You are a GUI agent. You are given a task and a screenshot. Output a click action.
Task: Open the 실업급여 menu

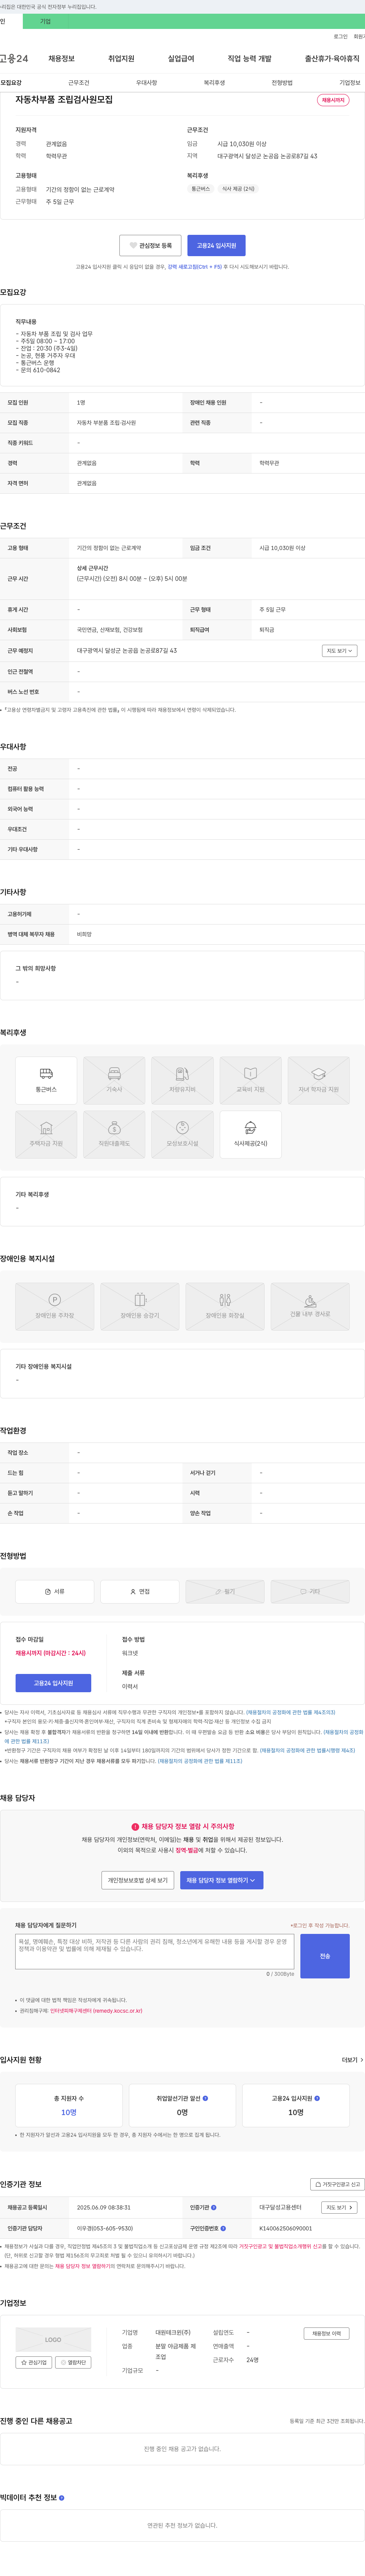[x=181, y=59]
